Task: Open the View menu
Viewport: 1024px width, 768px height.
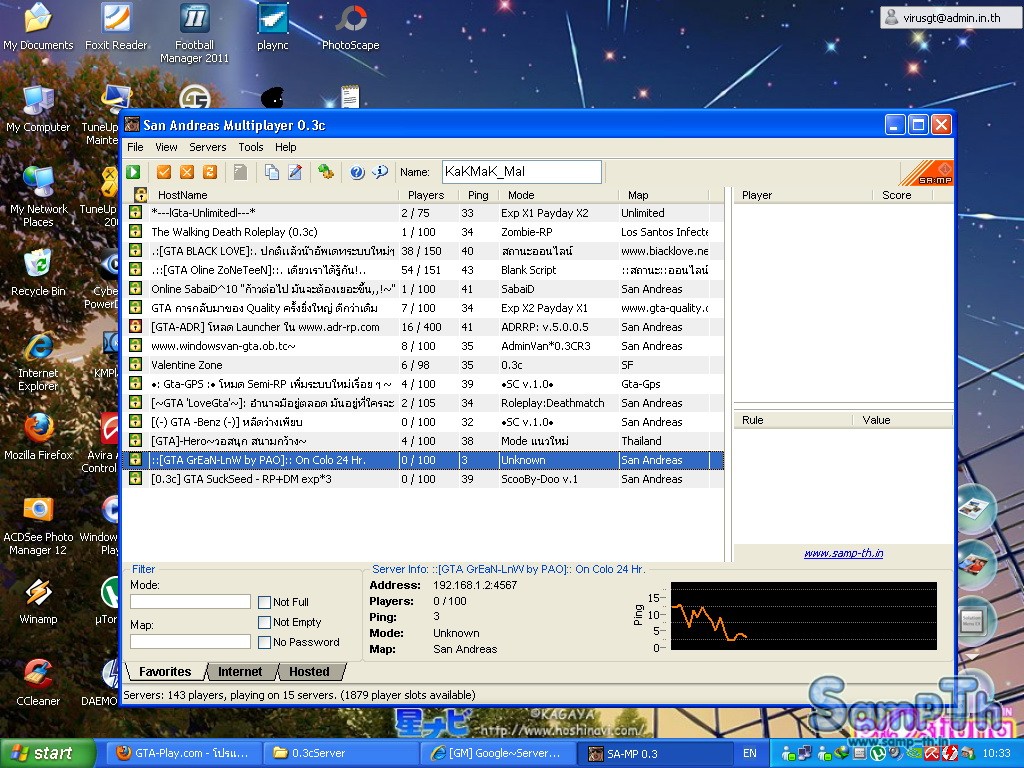Action: (166, 147)
